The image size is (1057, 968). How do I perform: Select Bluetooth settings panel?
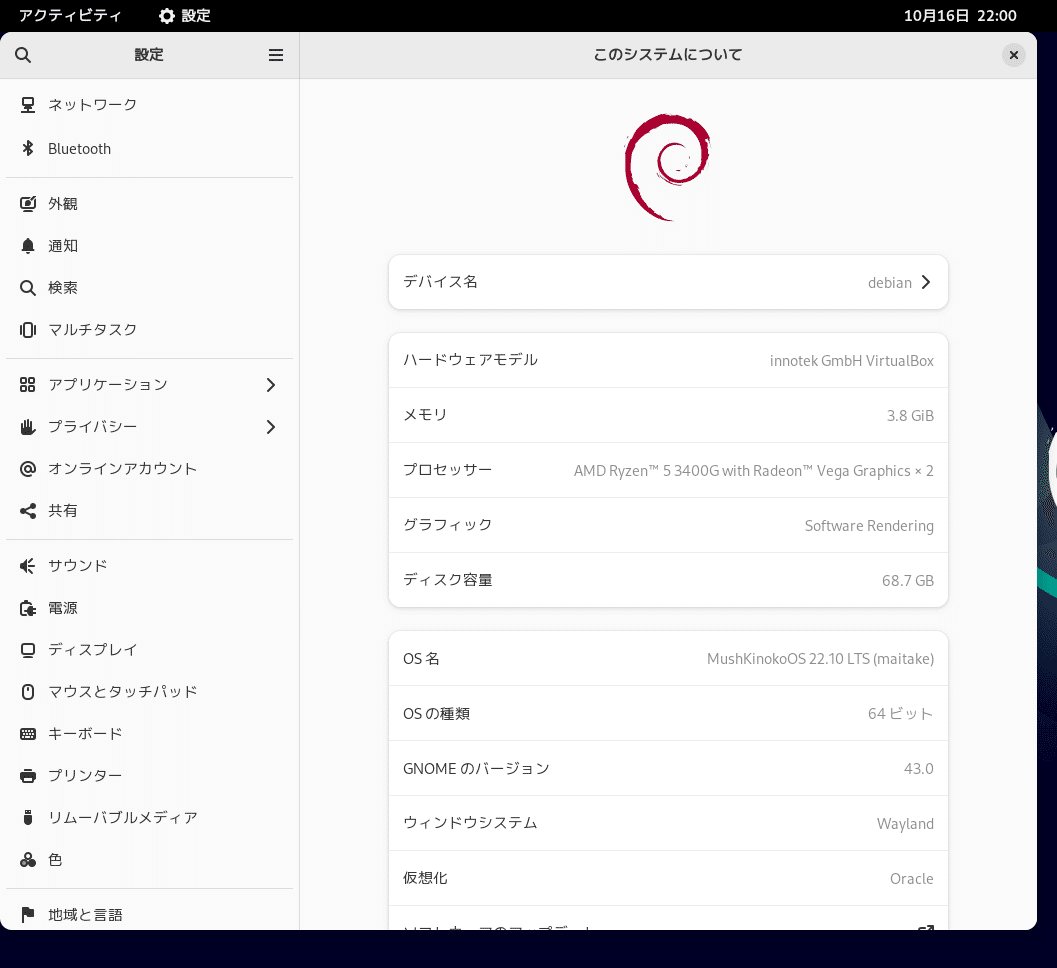coord(150,148)
